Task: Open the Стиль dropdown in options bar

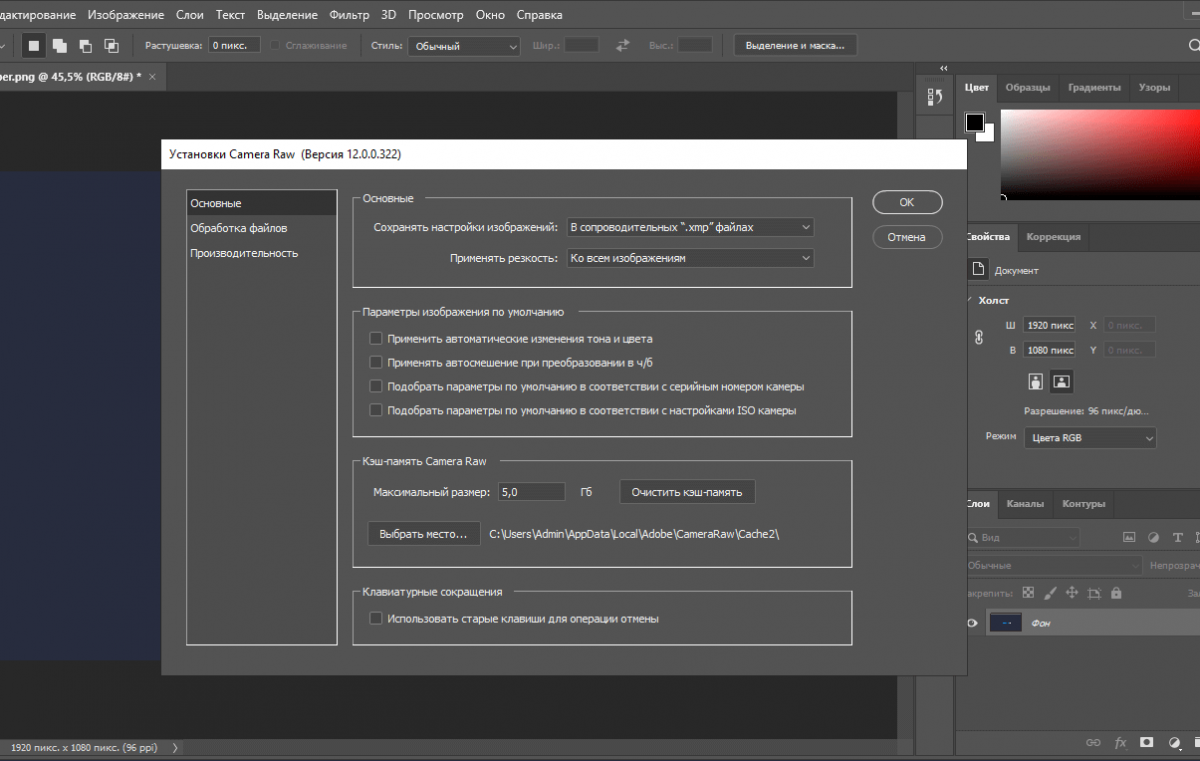Action: click(x=465, y=46)
